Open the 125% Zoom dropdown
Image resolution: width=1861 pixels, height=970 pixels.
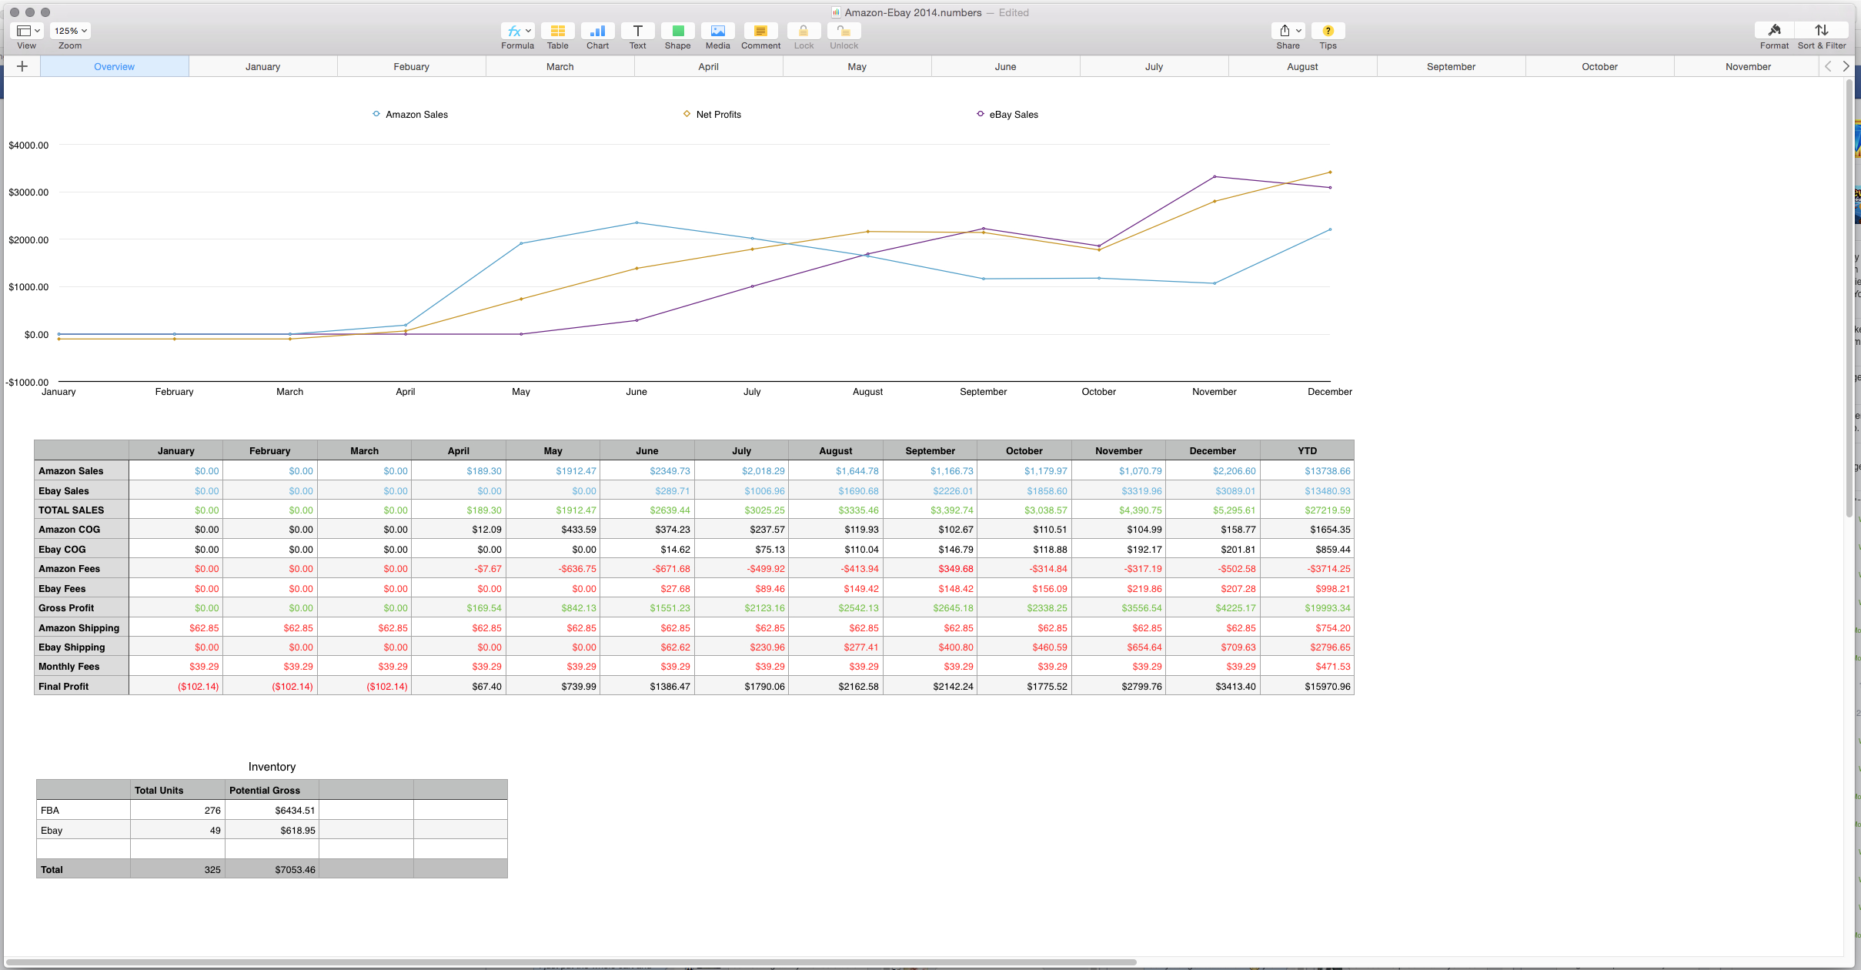coord(69,30)
